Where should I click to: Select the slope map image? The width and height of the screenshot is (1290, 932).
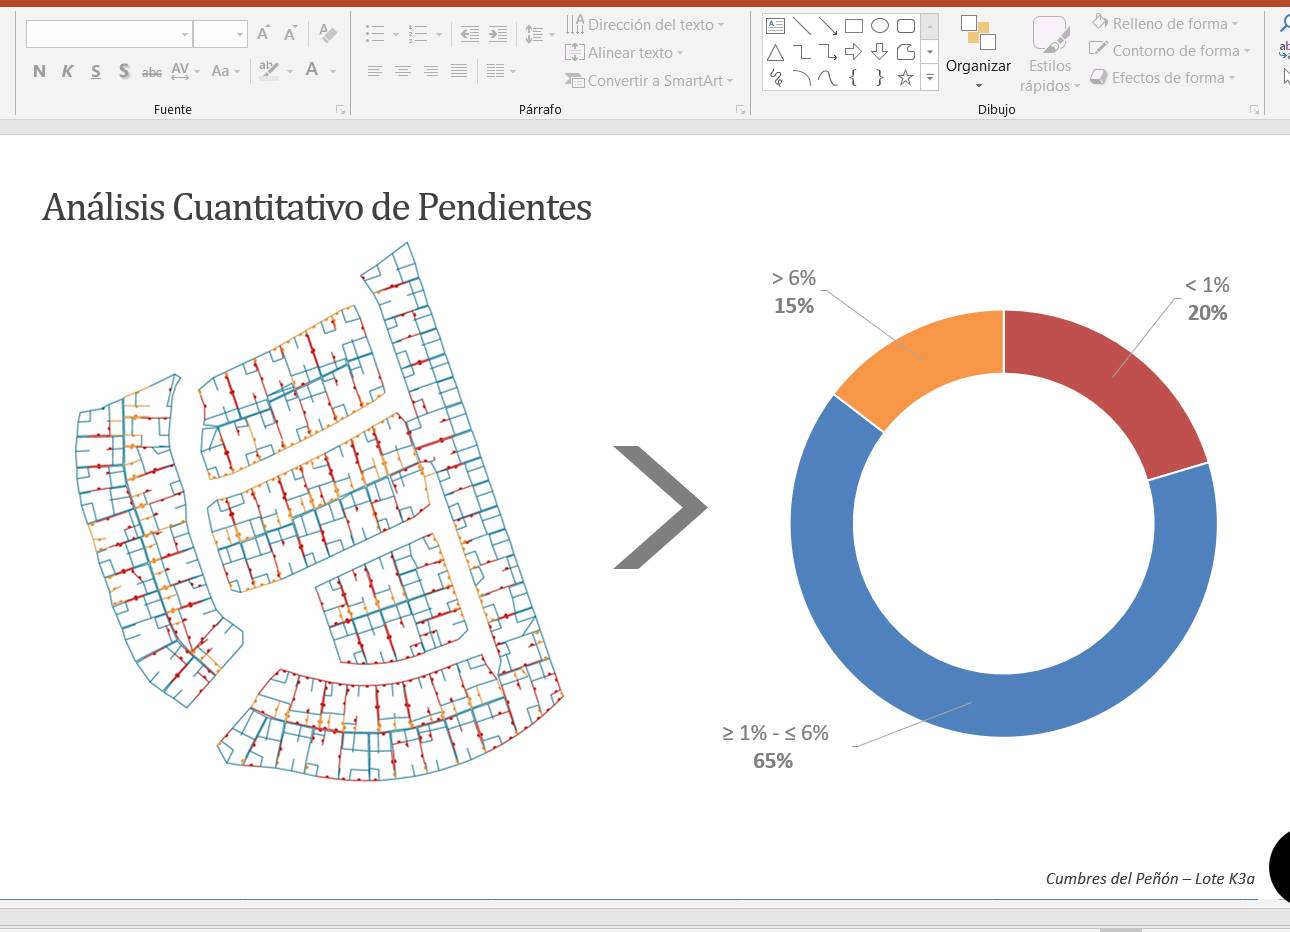[320, 511]
